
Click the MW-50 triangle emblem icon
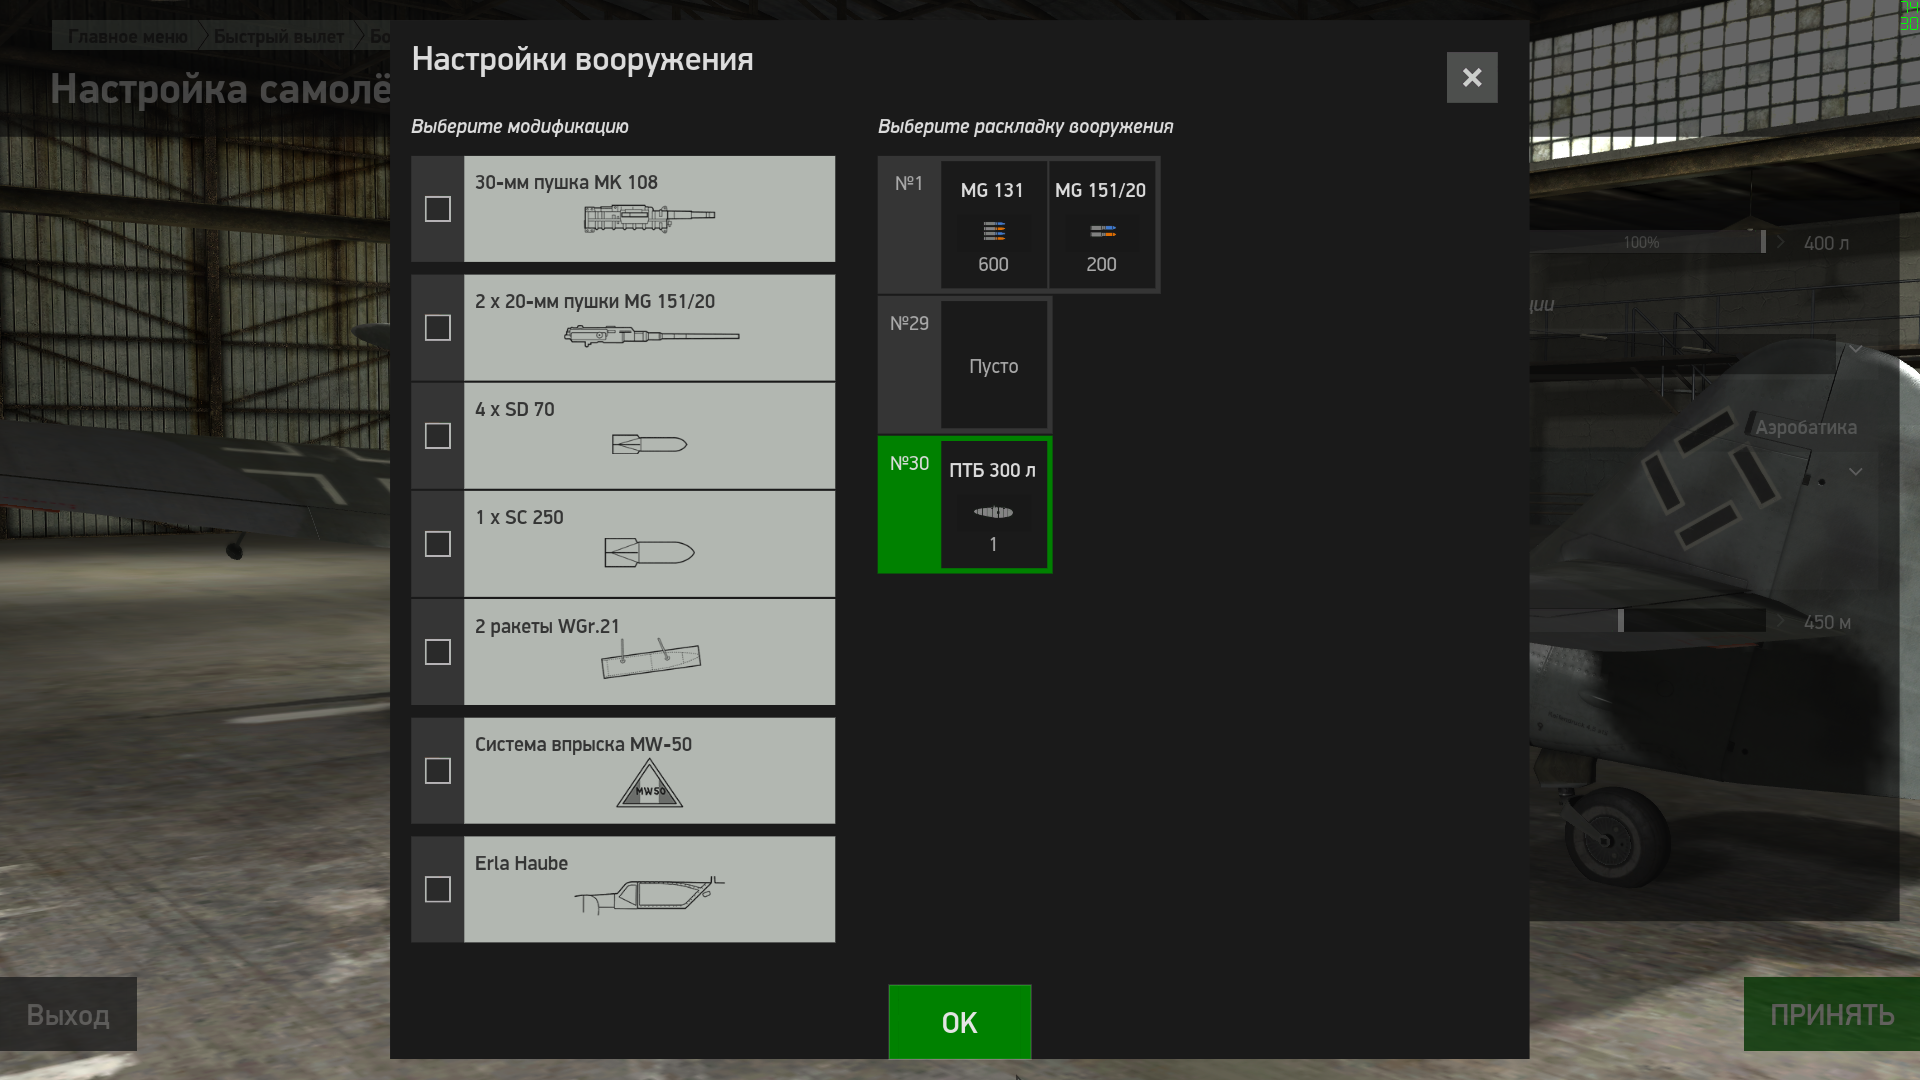[649, 783]
